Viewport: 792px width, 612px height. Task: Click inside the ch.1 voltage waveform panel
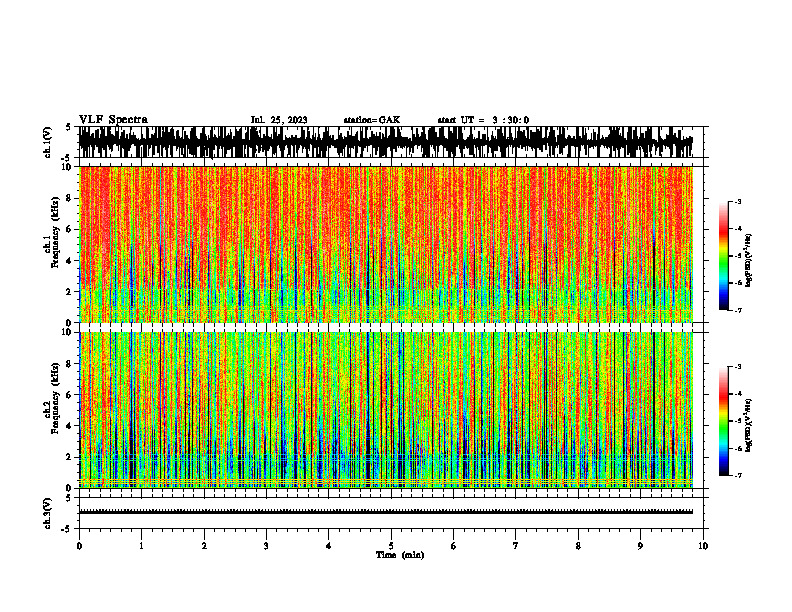point(391,142)
